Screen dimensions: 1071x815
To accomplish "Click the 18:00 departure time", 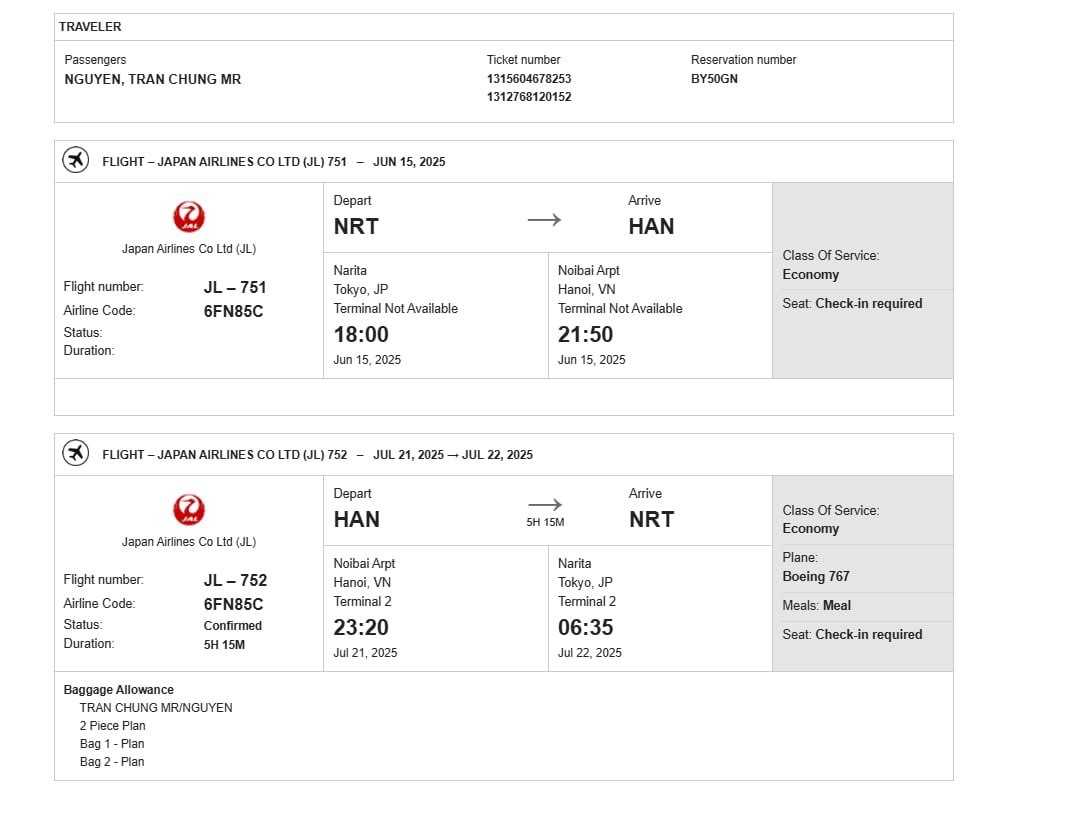I will click(x=361, y=334).
